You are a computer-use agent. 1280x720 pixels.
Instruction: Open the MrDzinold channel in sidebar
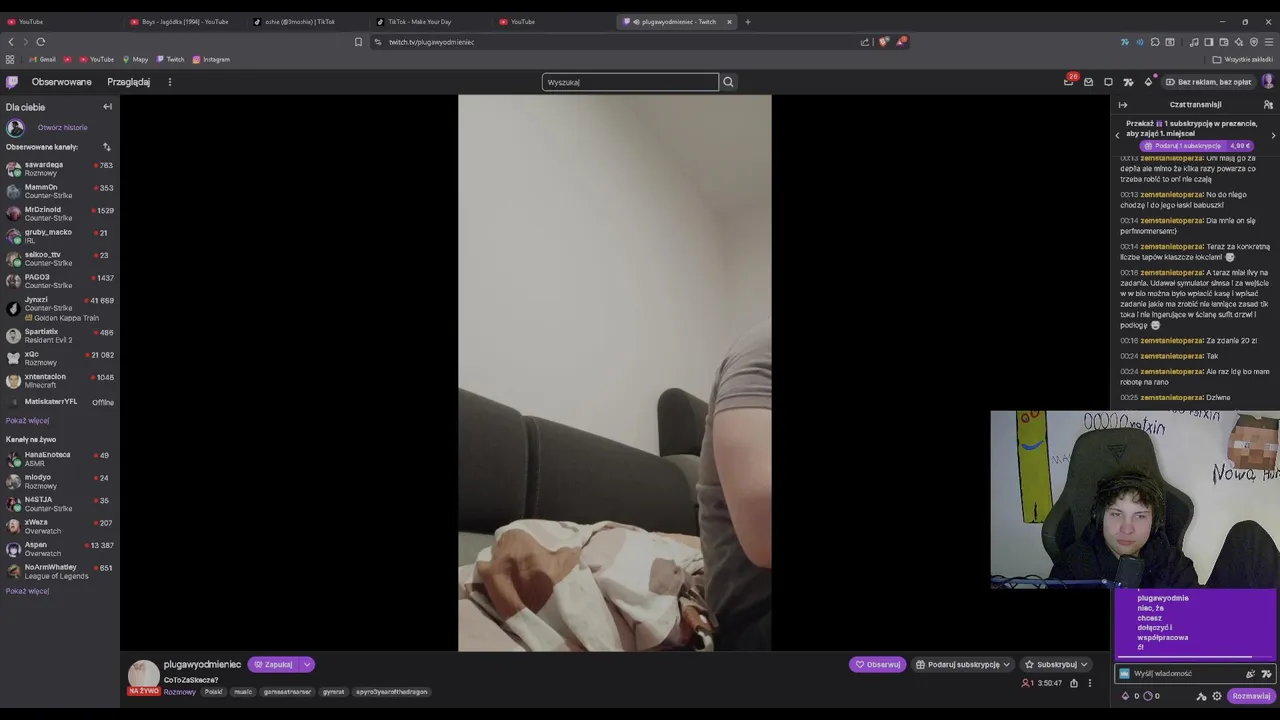pos(60,214)
